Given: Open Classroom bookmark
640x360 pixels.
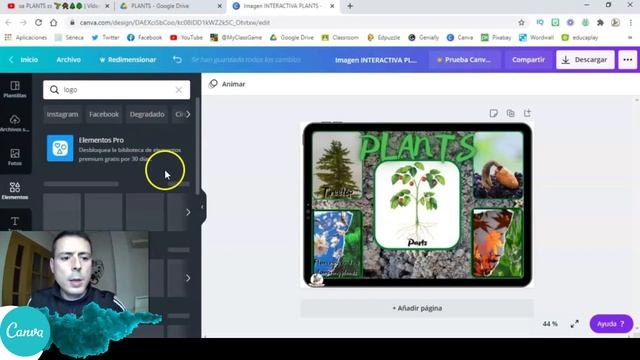Looking at the screenshot, I should [x=340, y=38].
